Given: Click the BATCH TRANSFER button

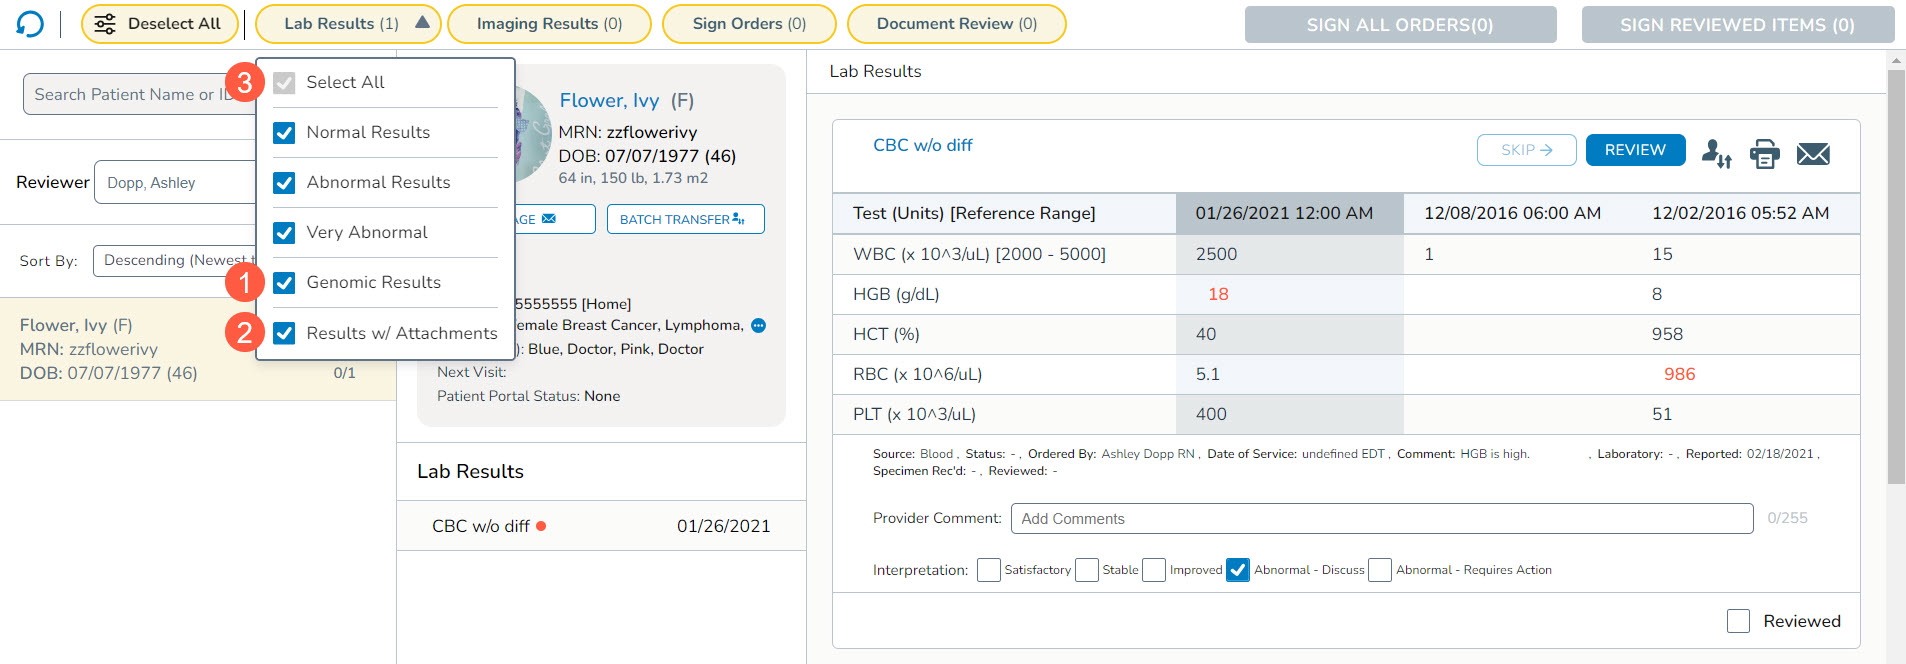Looking at the screenshot, I should click(685, 219).
